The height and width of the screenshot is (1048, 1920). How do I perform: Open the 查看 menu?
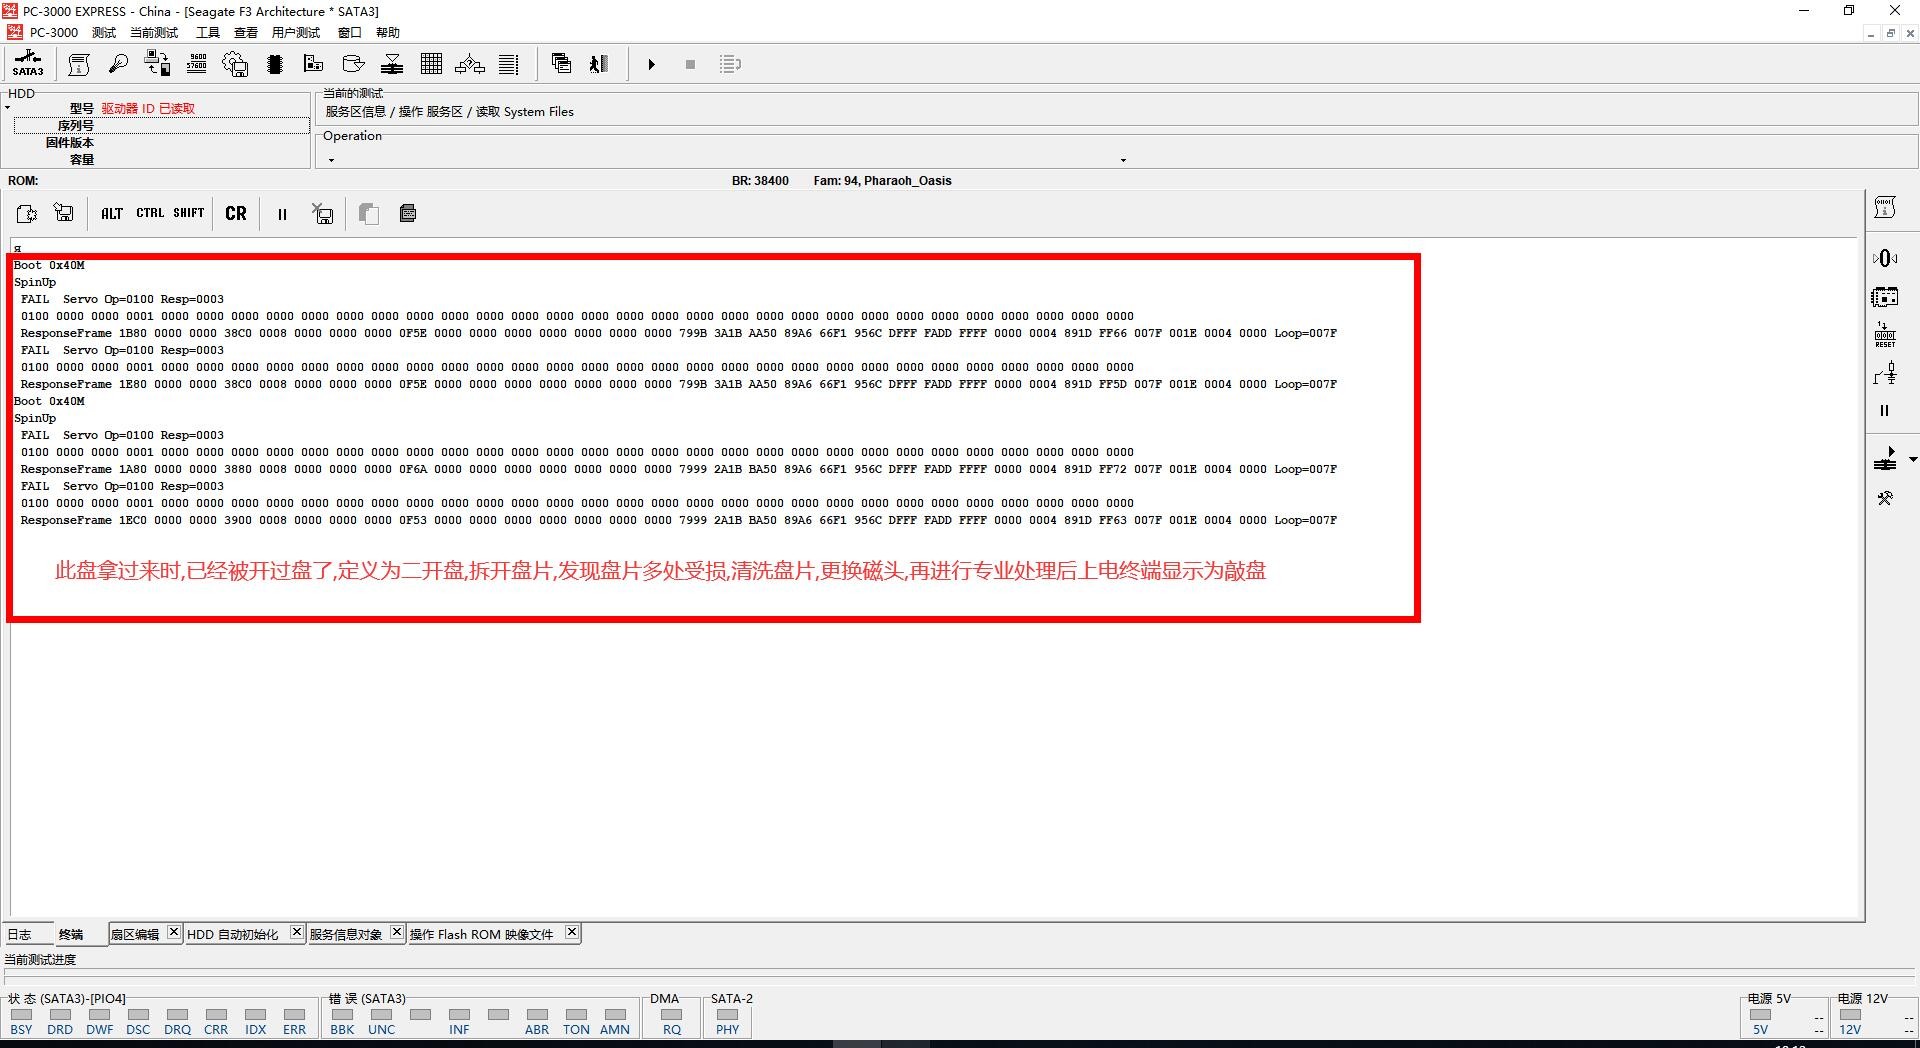246,32
